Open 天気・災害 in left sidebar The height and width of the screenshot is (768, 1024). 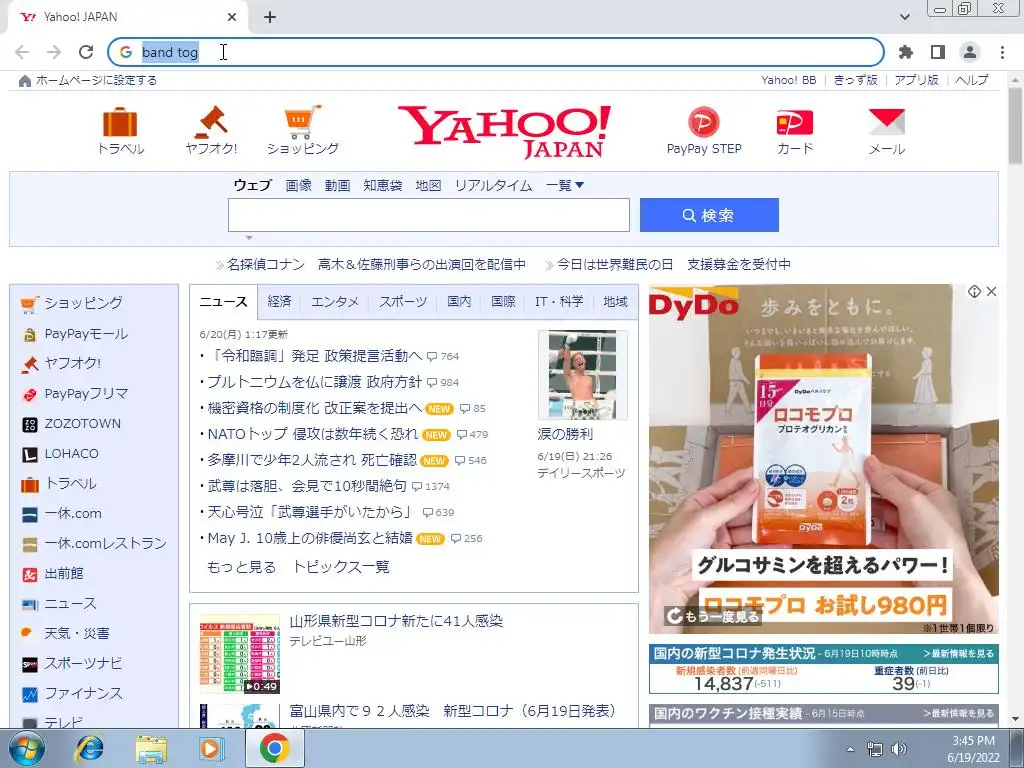point(76,633)
